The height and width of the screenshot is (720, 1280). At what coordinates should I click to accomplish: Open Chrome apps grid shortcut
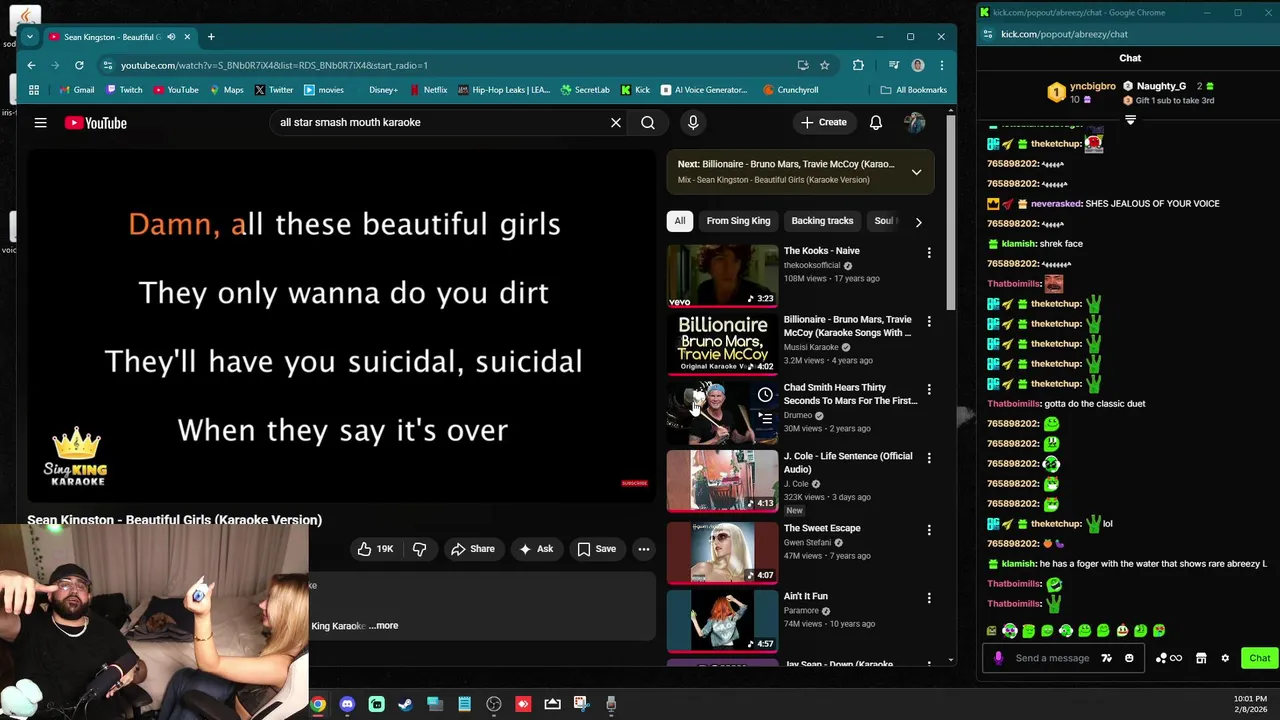point(34,90)
